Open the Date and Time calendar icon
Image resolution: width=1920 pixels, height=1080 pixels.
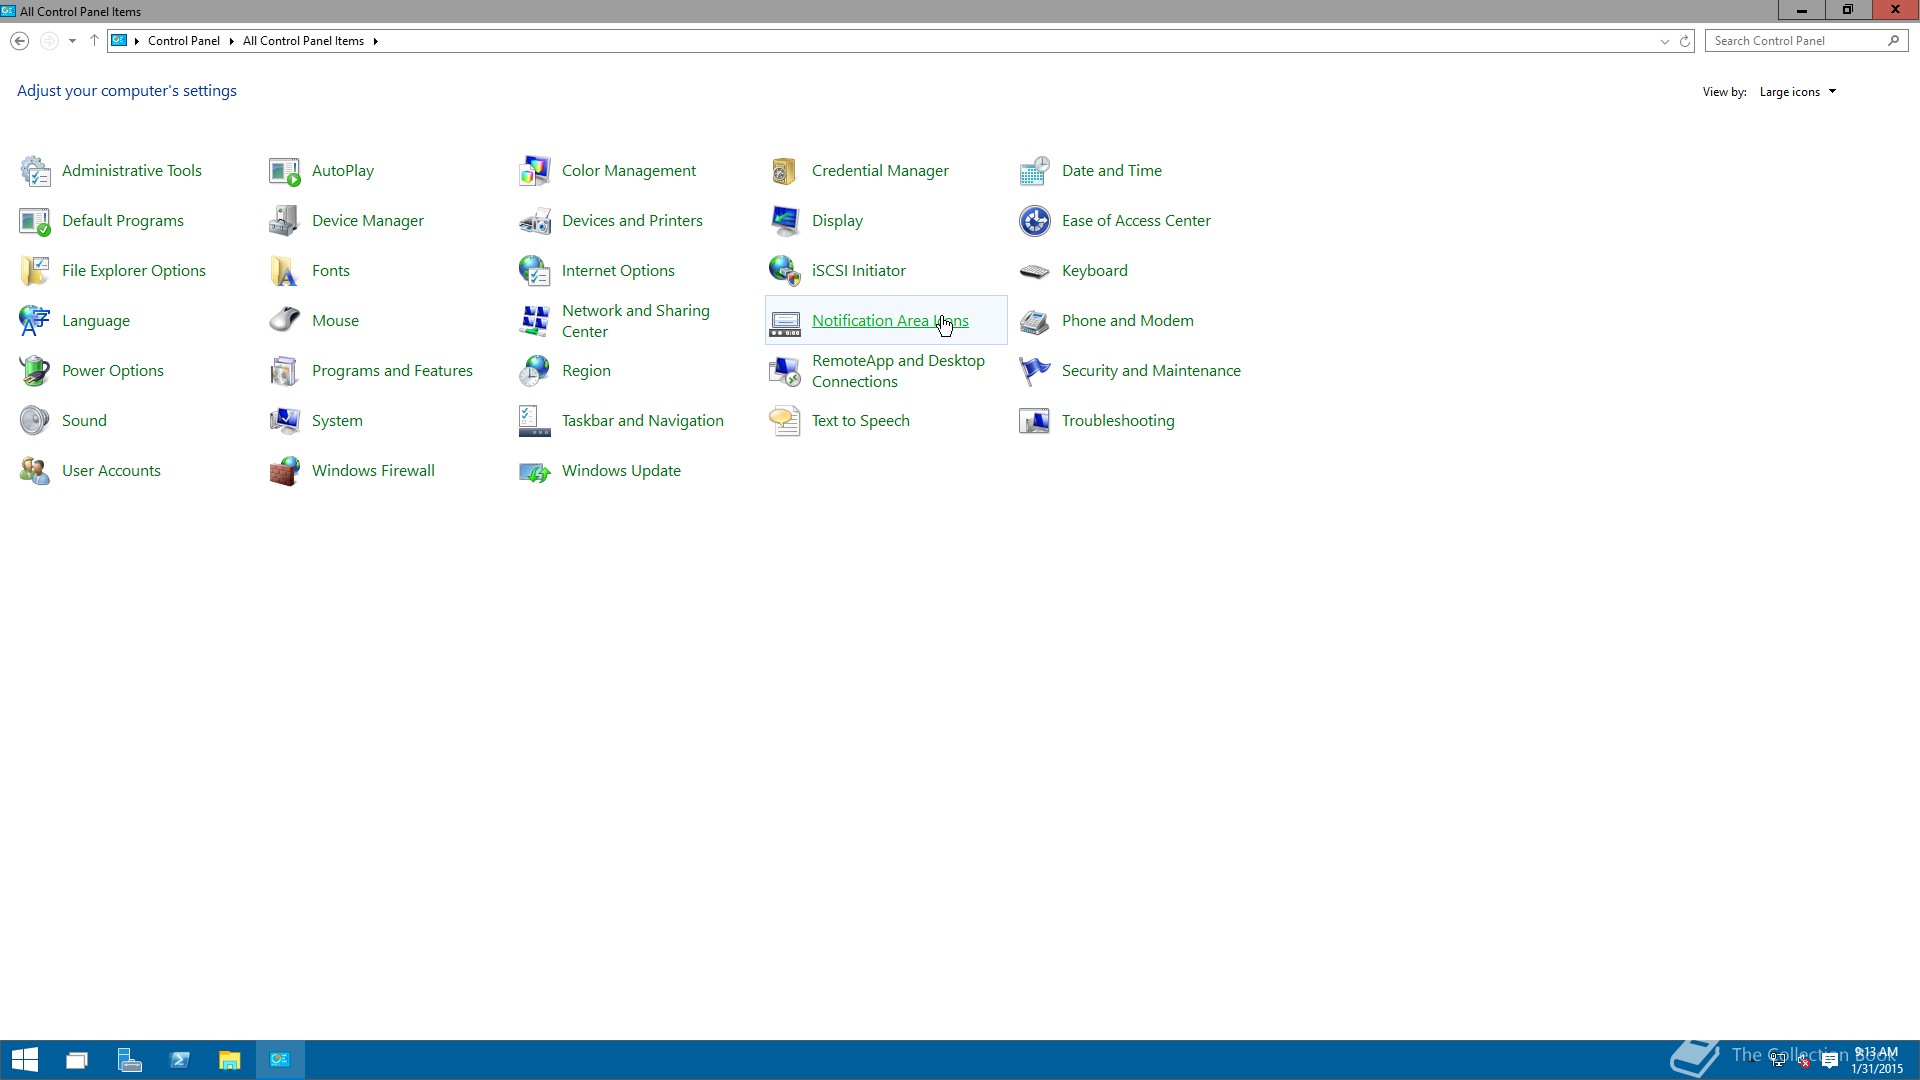point(1035,171)
